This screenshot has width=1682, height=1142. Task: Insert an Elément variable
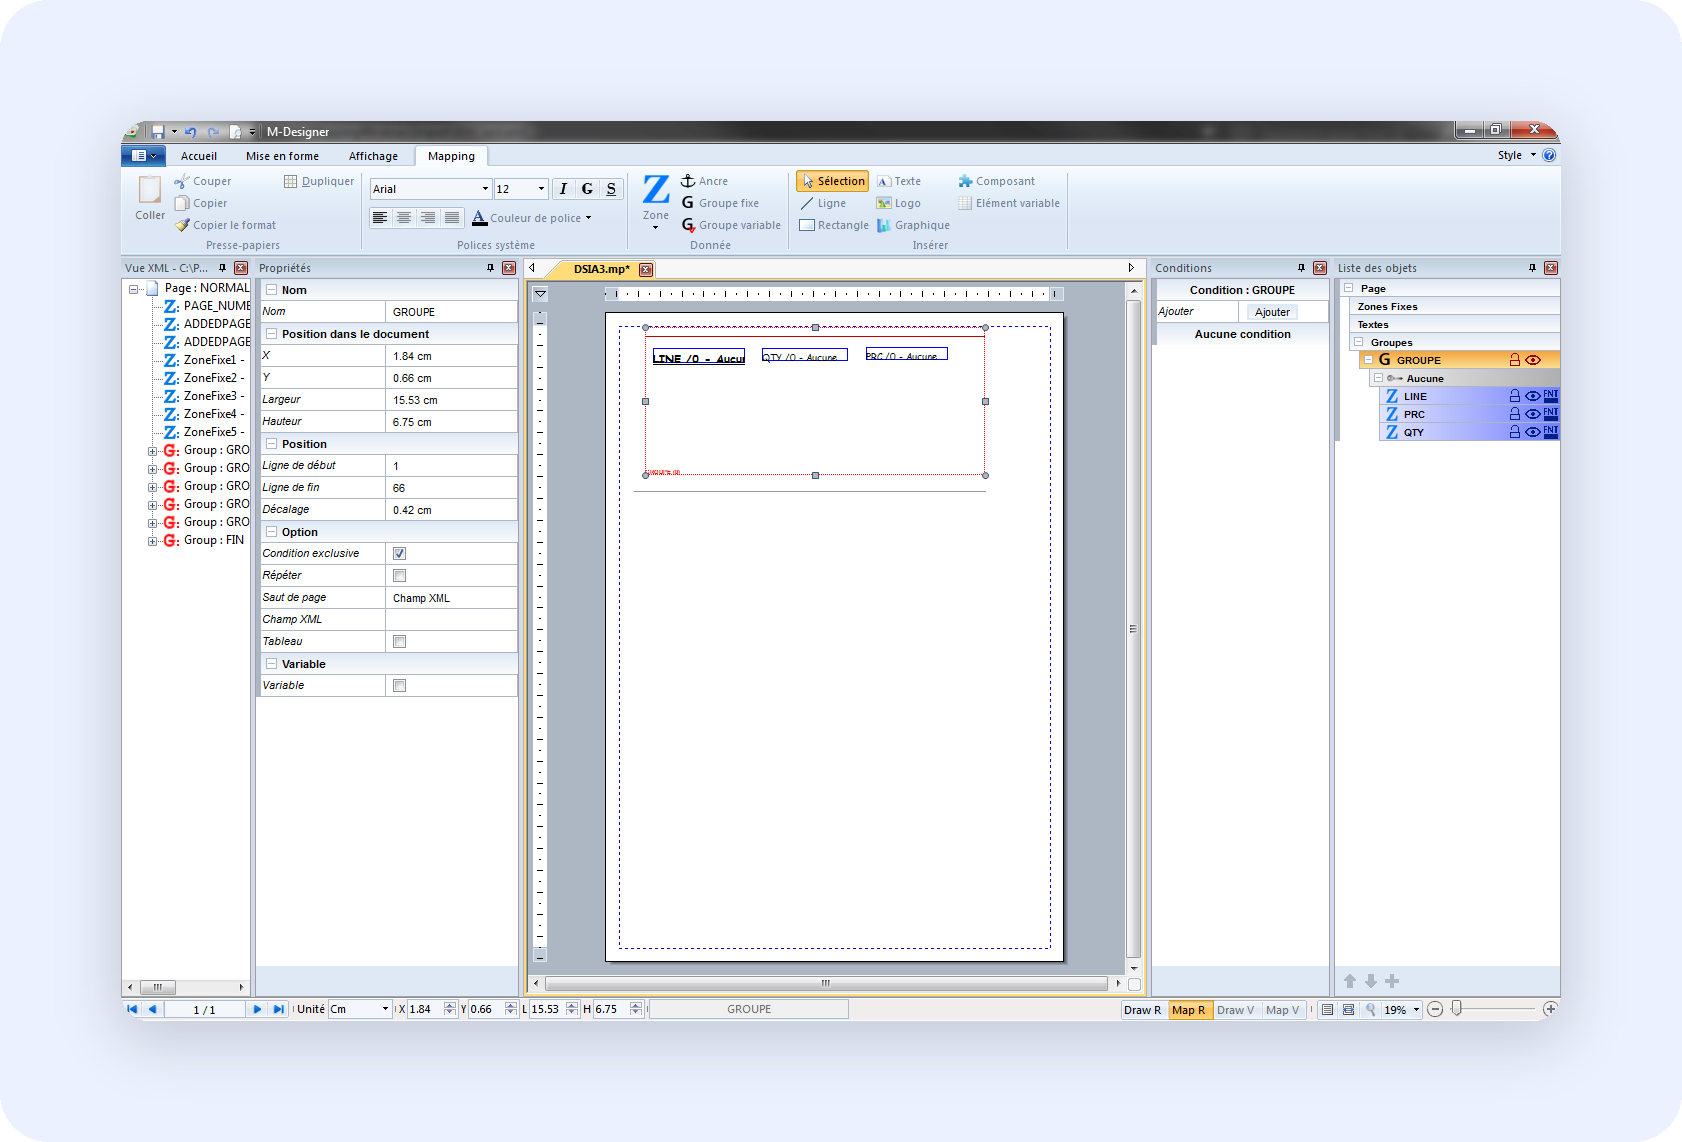[x=1009, y=203]
